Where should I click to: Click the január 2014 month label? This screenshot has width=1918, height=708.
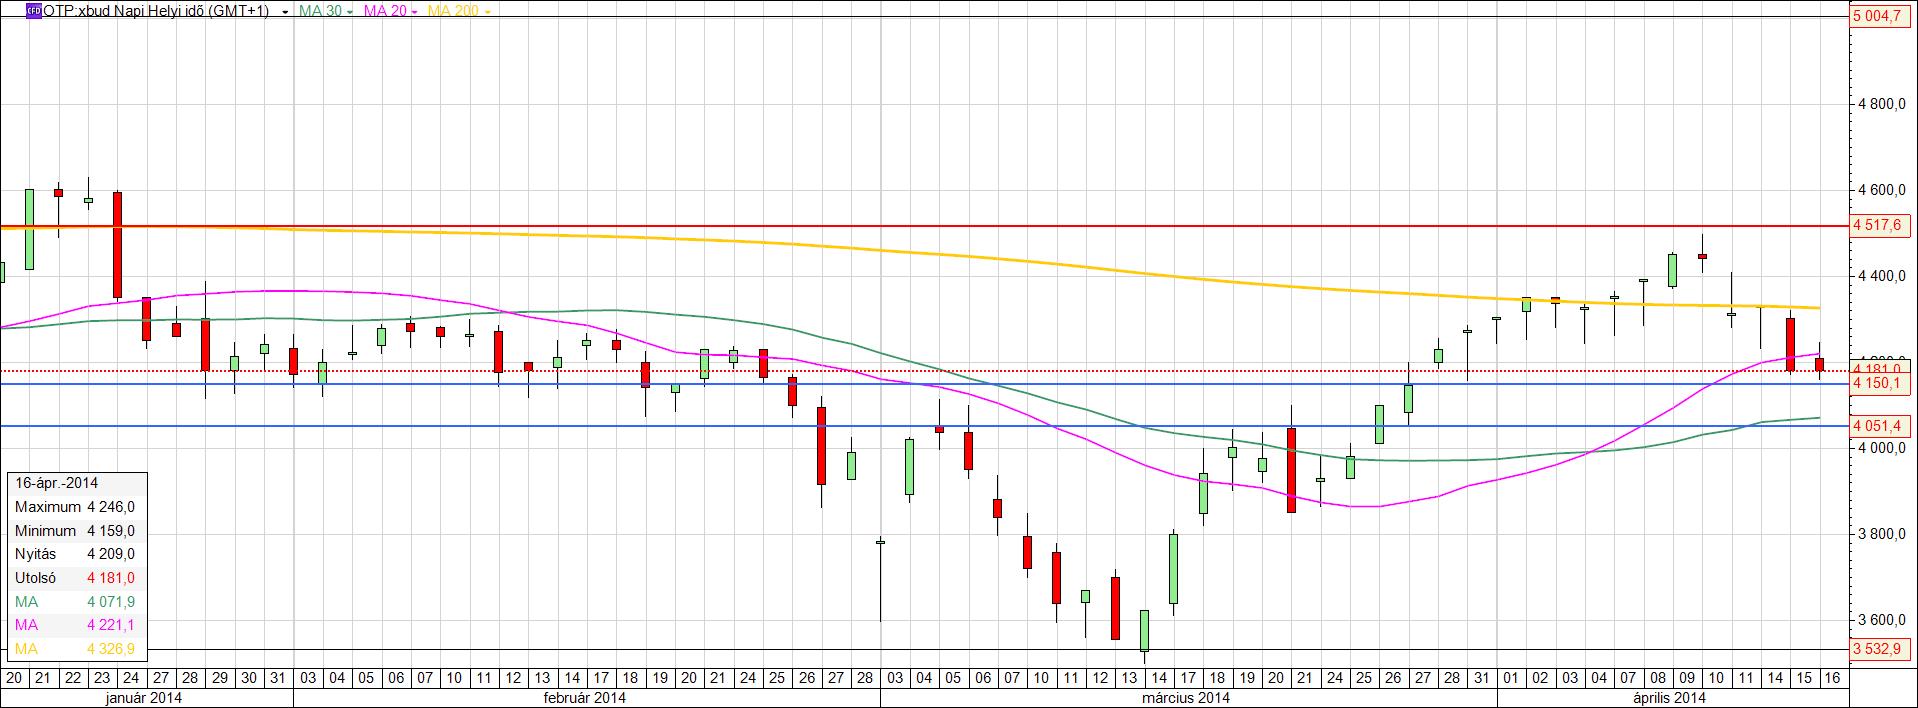coord(146,697)
